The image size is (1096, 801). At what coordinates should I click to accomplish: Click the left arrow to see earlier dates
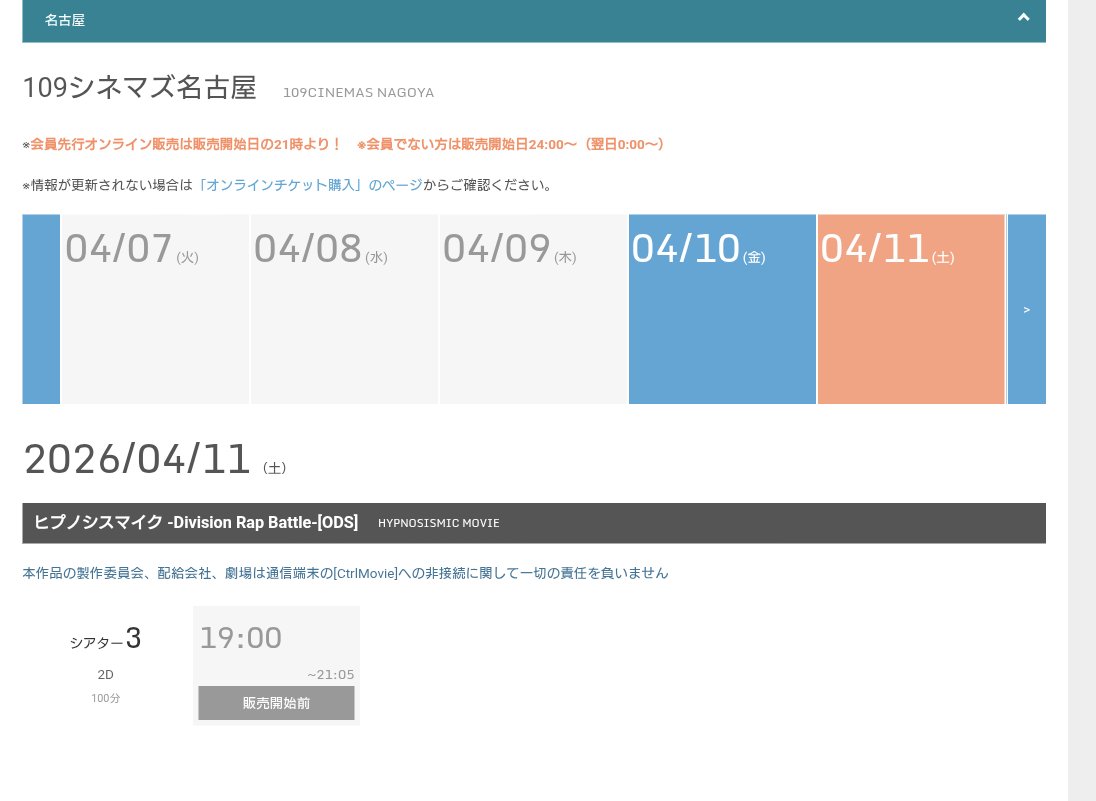(41, 309)
